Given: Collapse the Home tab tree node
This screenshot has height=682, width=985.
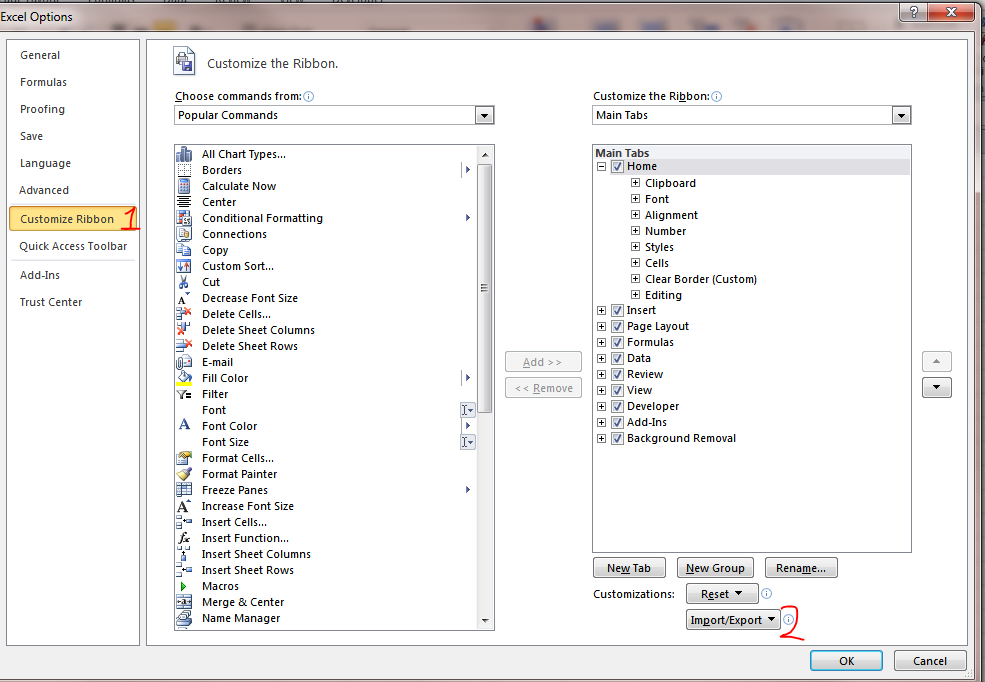Looking at the screenshot, I should [601, 166].
